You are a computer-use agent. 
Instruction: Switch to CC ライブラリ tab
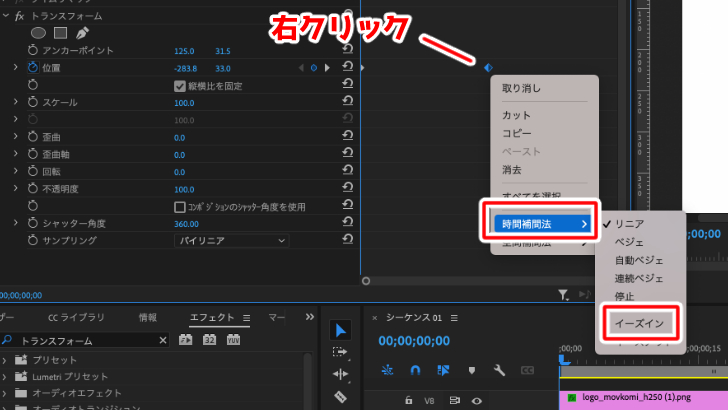click(76, 317)
